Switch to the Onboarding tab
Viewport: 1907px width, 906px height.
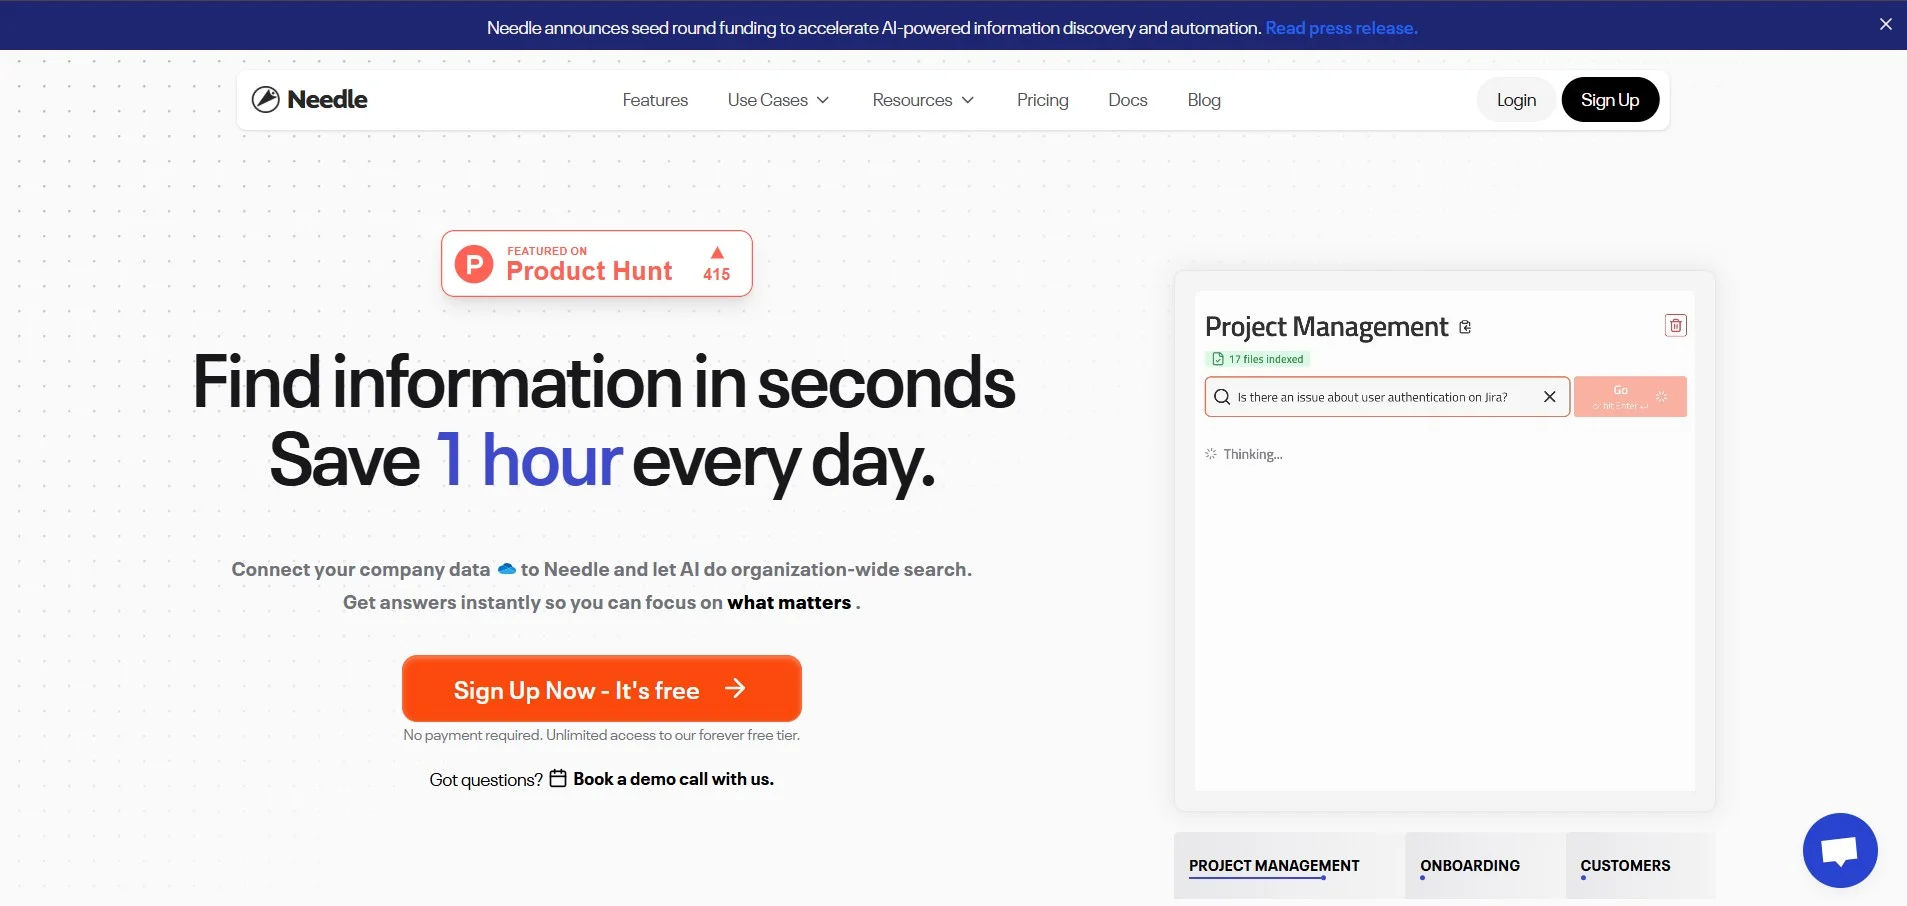1469,865
